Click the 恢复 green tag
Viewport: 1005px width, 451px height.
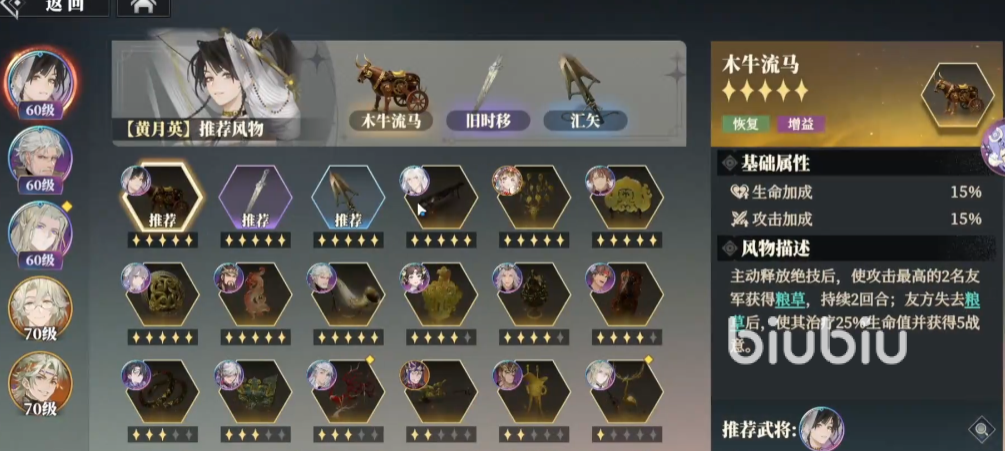tap(745, 124)
